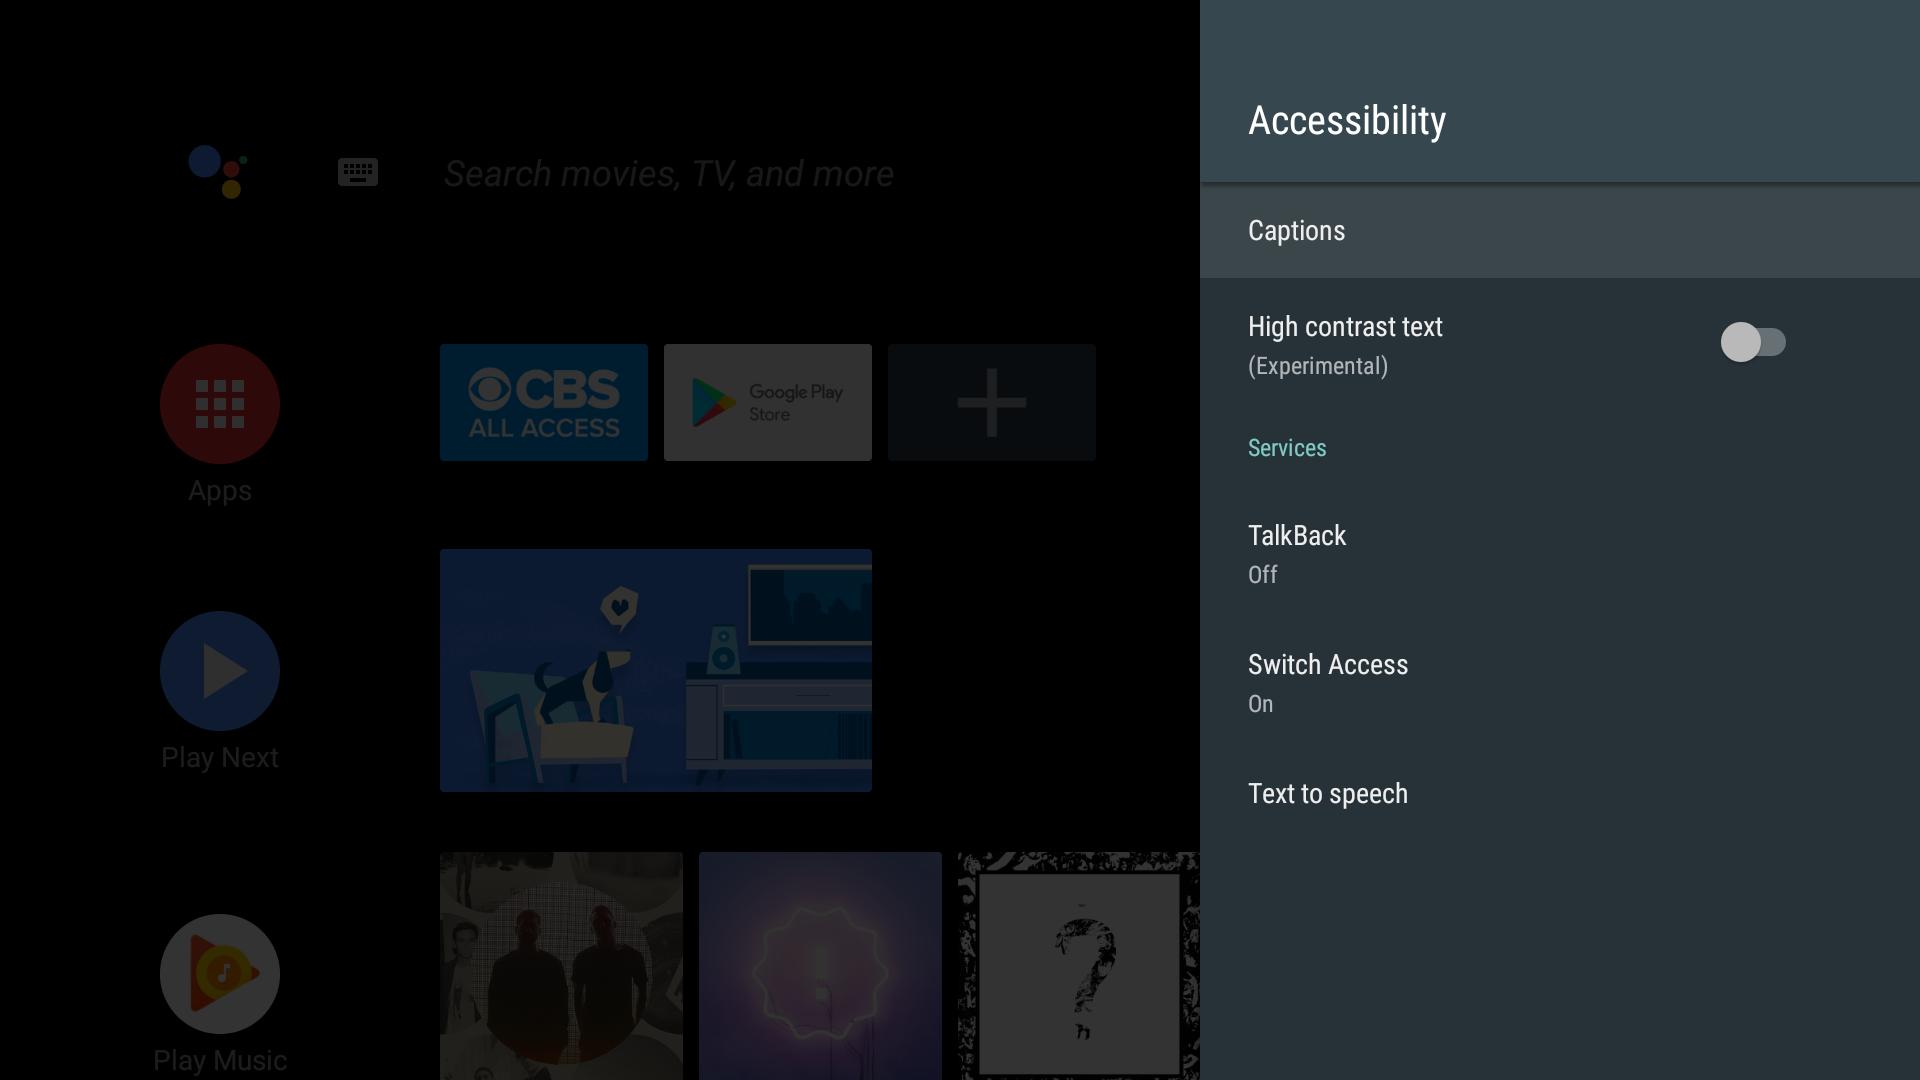
Task: Open Play Next queue
Action: 219,691
